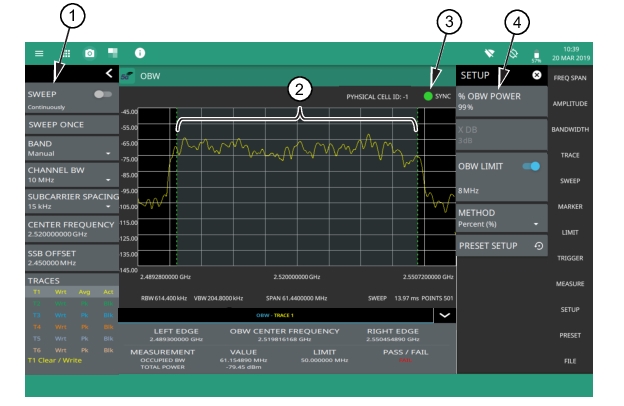This screenshot has width=624, height=406.
Task: Click the Wi-Fi status icon
Action: (x=489, y=52)
